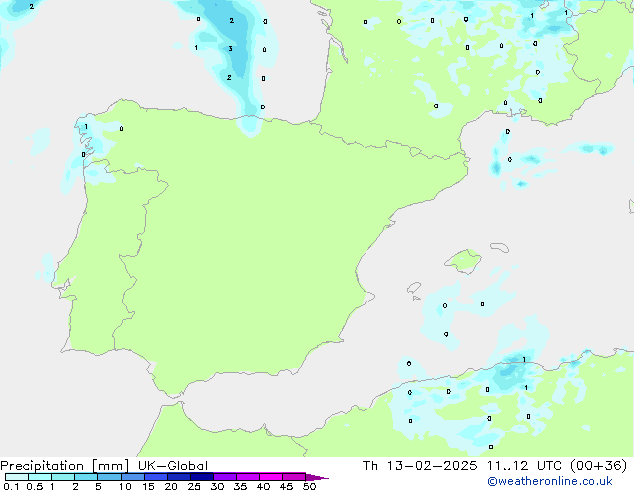Image resolution: width=634 pixels, height=490 pixels.
Task: Click the legend label '45'
Action: click(x=286, y=486)
